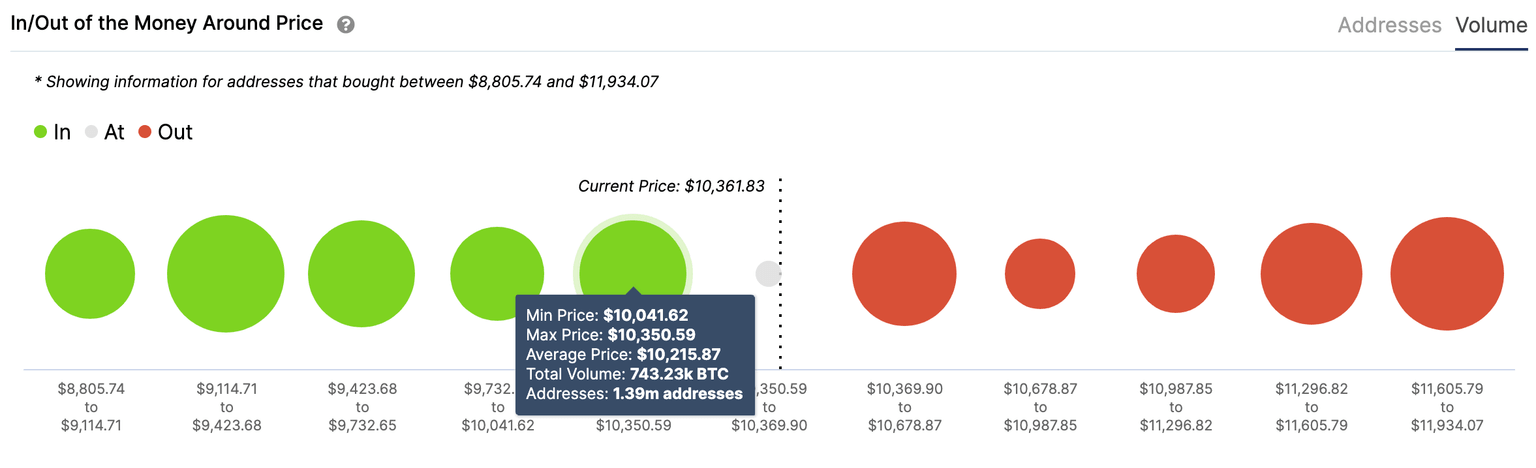Click red bubble for $10,369.90 to $10,678.87
The image size is (1536, 468).
pos(904,273)
